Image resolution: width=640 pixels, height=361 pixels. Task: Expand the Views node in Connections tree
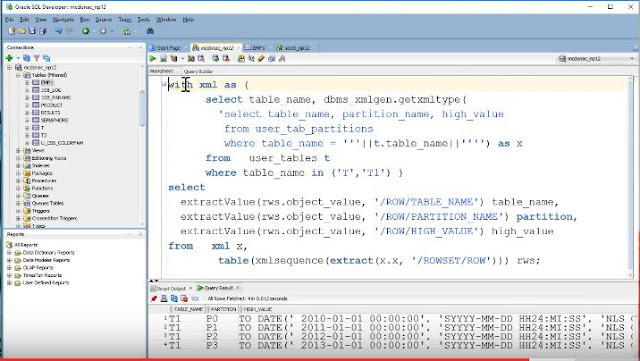[18, 150]
